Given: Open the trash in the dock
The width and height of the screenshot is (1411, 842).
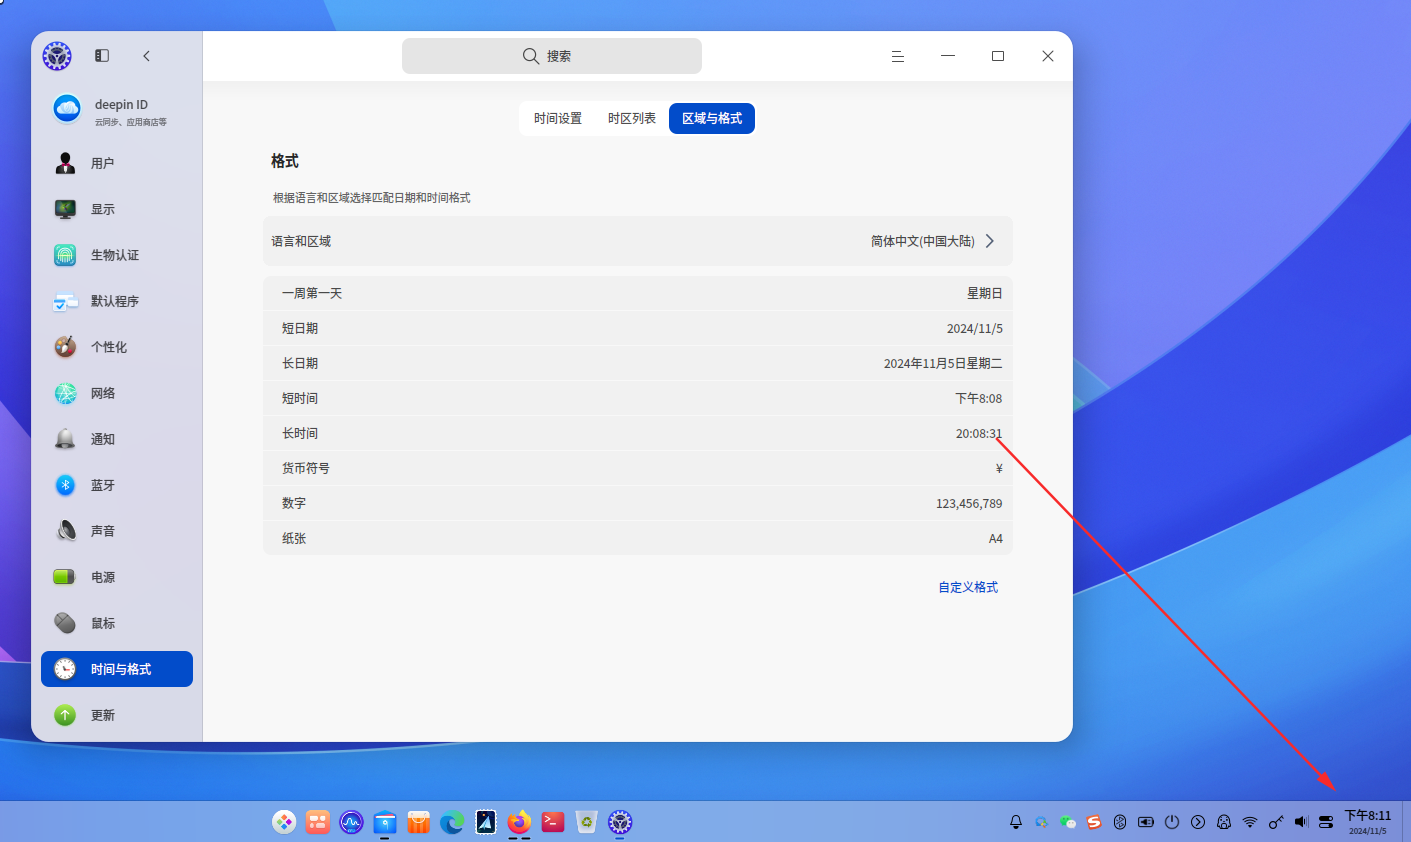Looking at the screenshot, I should (587, 822).
